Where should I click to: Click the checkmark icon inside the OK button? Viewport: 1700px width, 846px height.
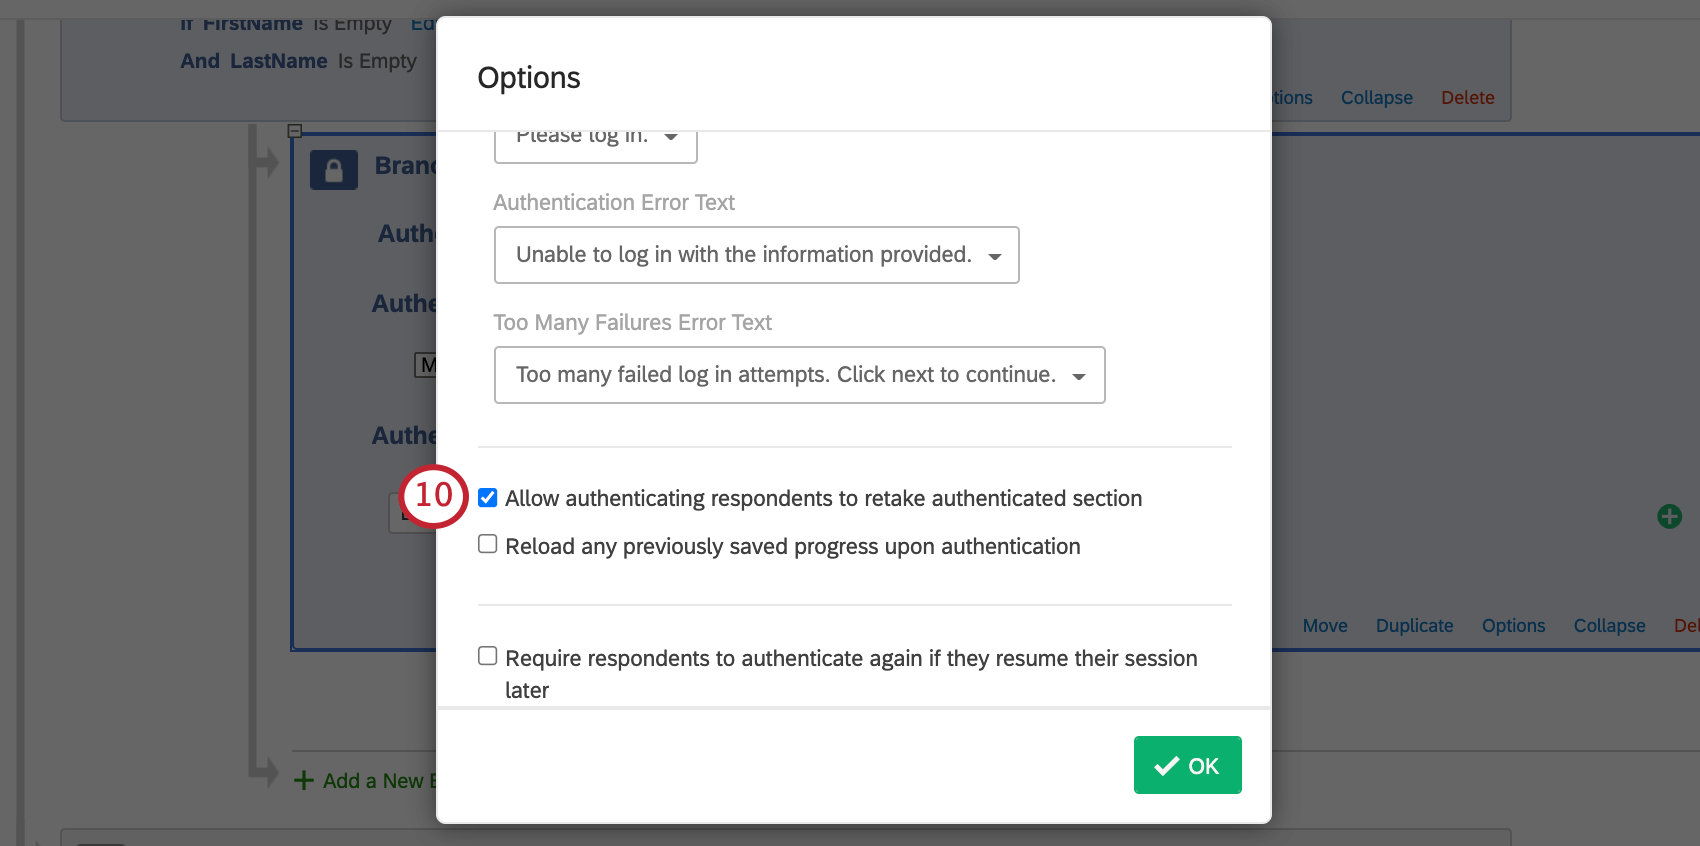click(1166, 765)
